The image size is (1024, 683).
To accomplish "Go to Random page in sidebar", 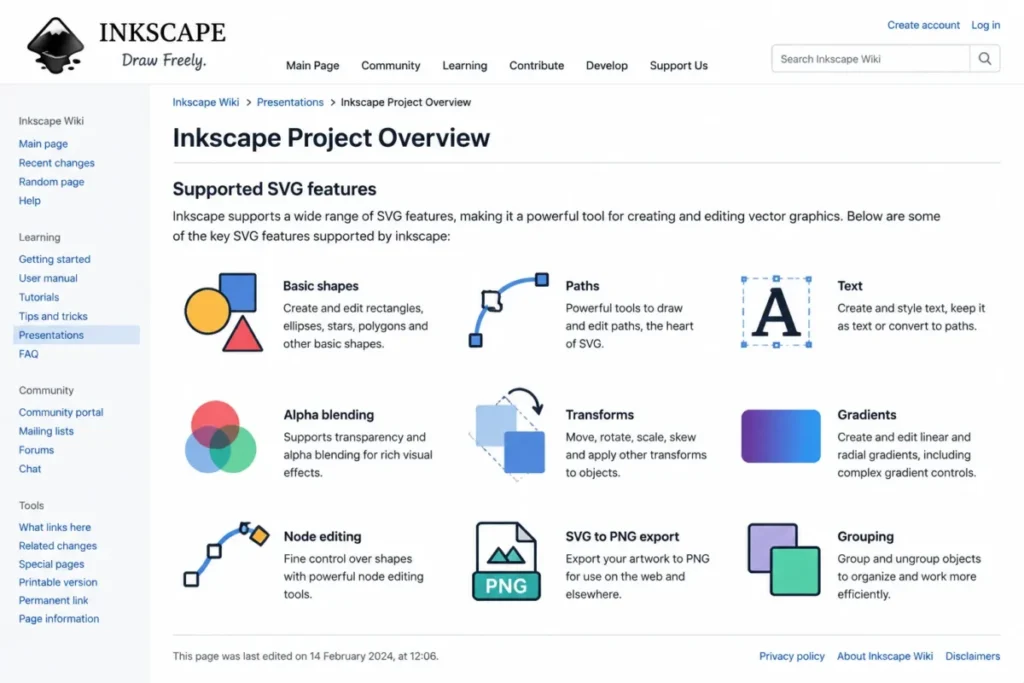I will 51,182.
